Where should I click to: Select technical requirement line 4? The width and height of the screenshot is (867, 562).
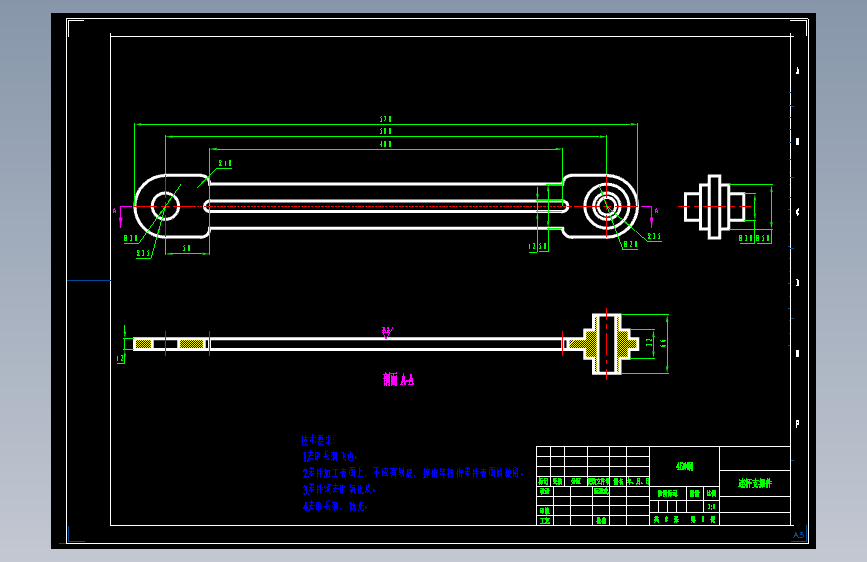coord(335,506)
